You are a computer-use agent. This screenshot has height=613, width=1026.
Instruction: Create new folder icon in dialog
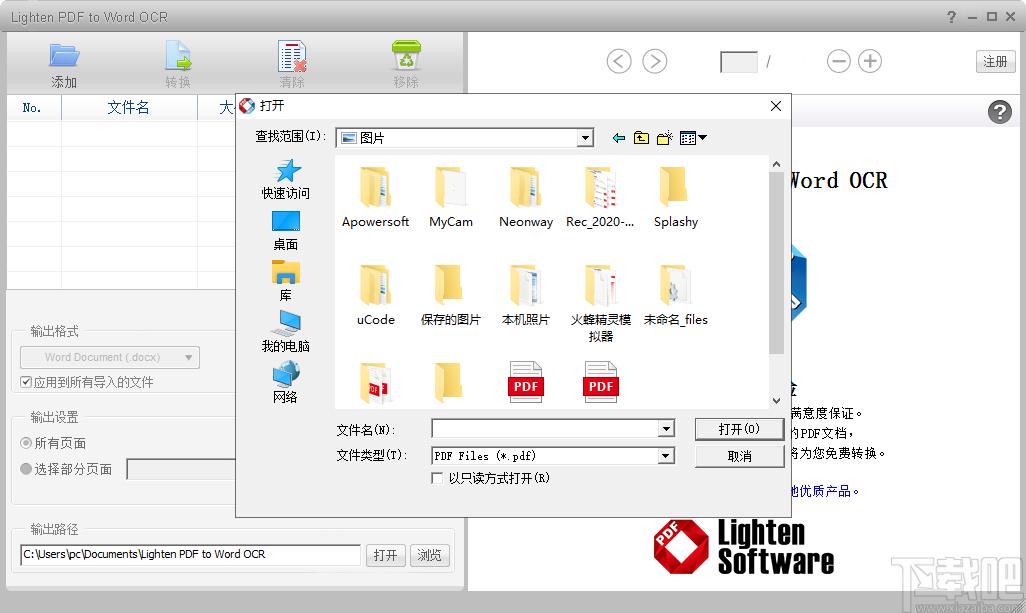click(665, 138)
